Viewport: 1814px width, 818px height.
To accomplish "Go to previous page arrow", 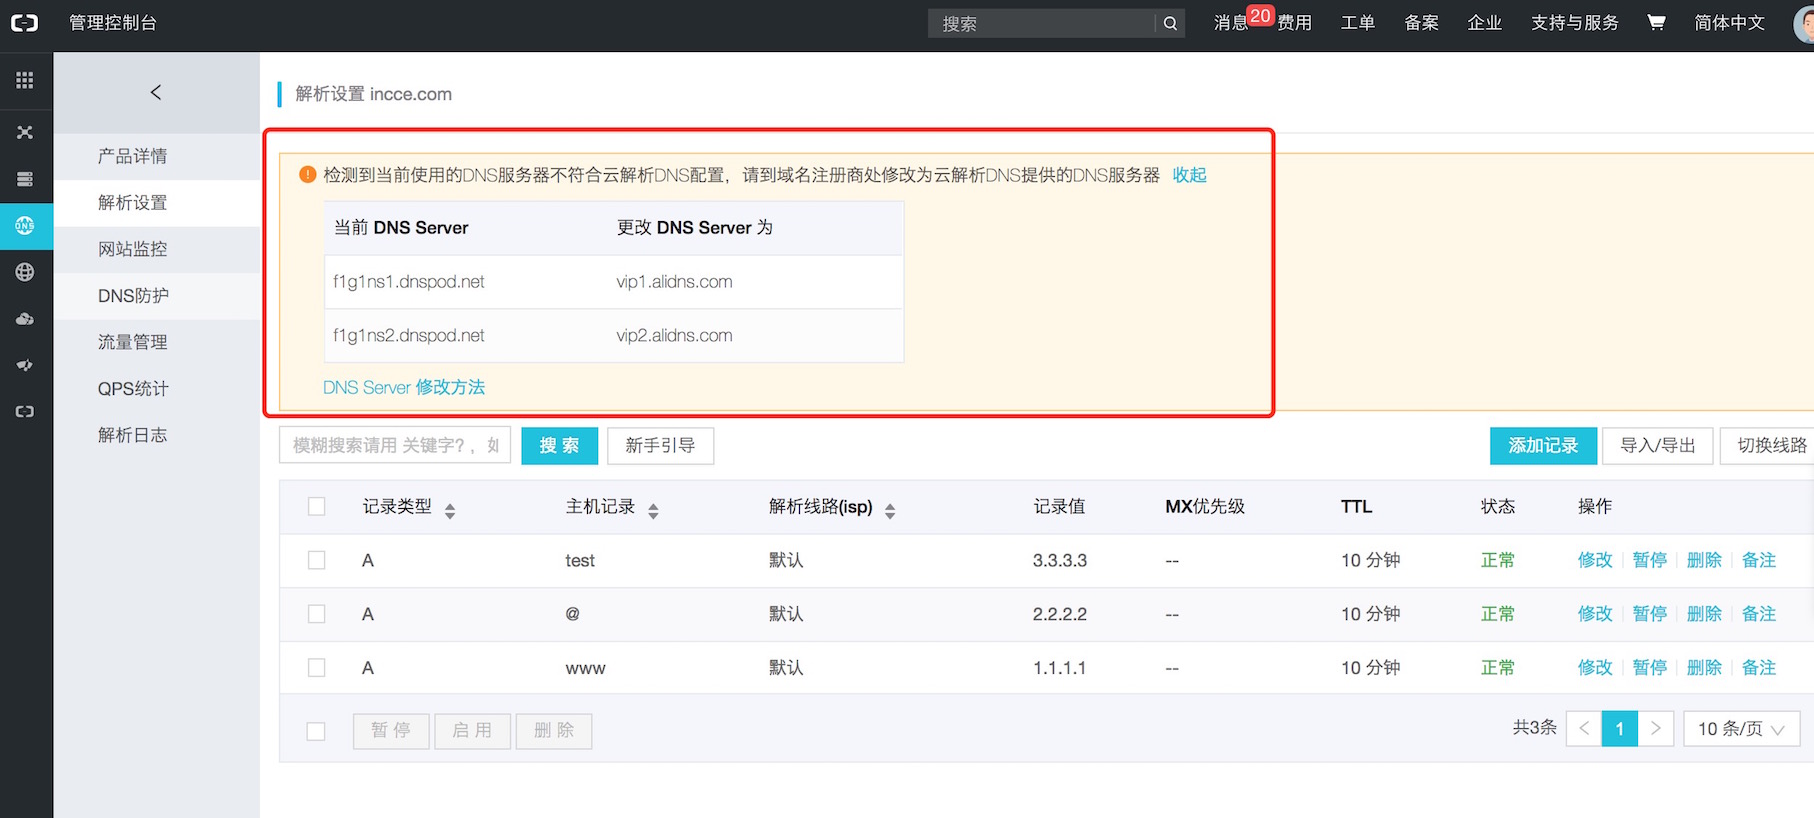I will tap(1584, 728).
